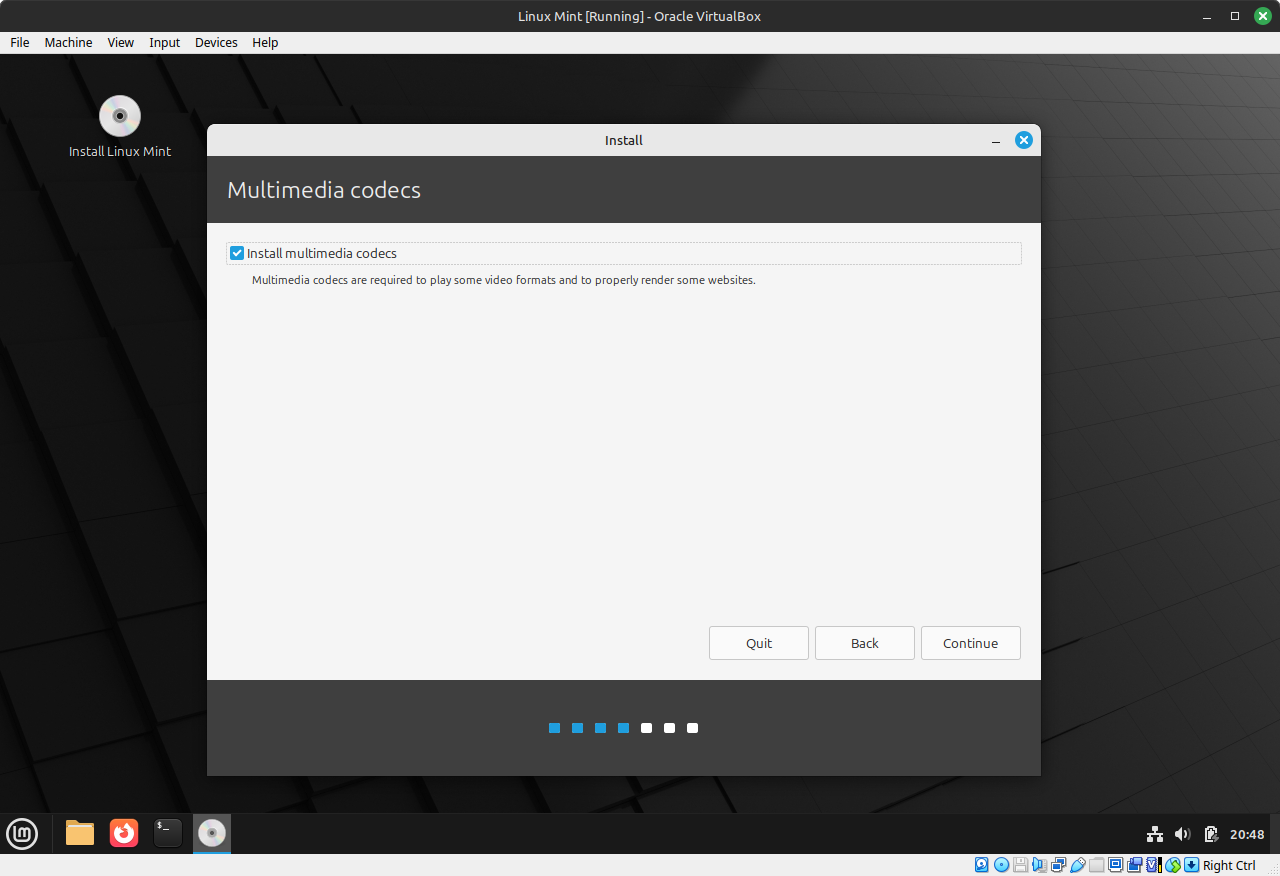The height and width of the screenshot is (876, 1280).
Task: Close the Install dialog window
Action: (1023, 140)
